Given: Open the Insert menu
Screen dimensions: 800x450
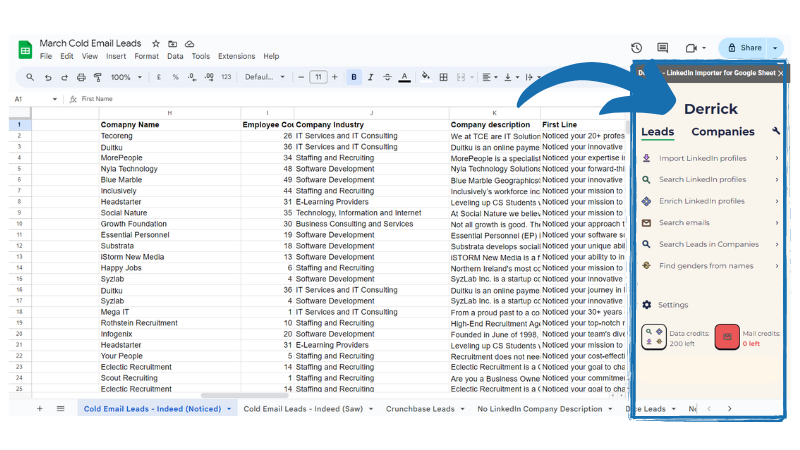Looking at the screenshot, I should [116, 57].
